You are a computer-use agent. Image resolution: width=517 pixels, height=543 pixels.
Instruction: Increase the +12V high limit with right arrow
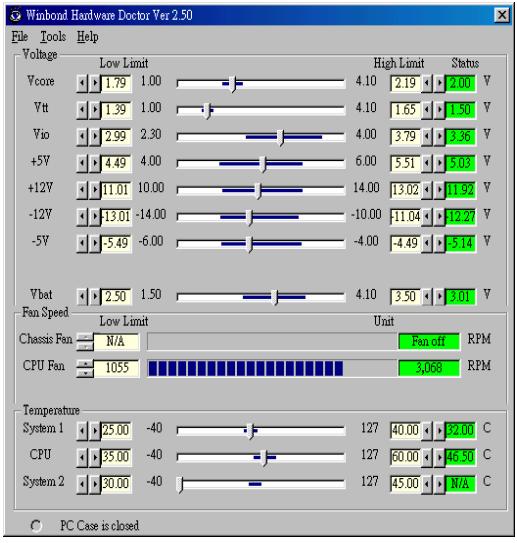click(439, 190)
